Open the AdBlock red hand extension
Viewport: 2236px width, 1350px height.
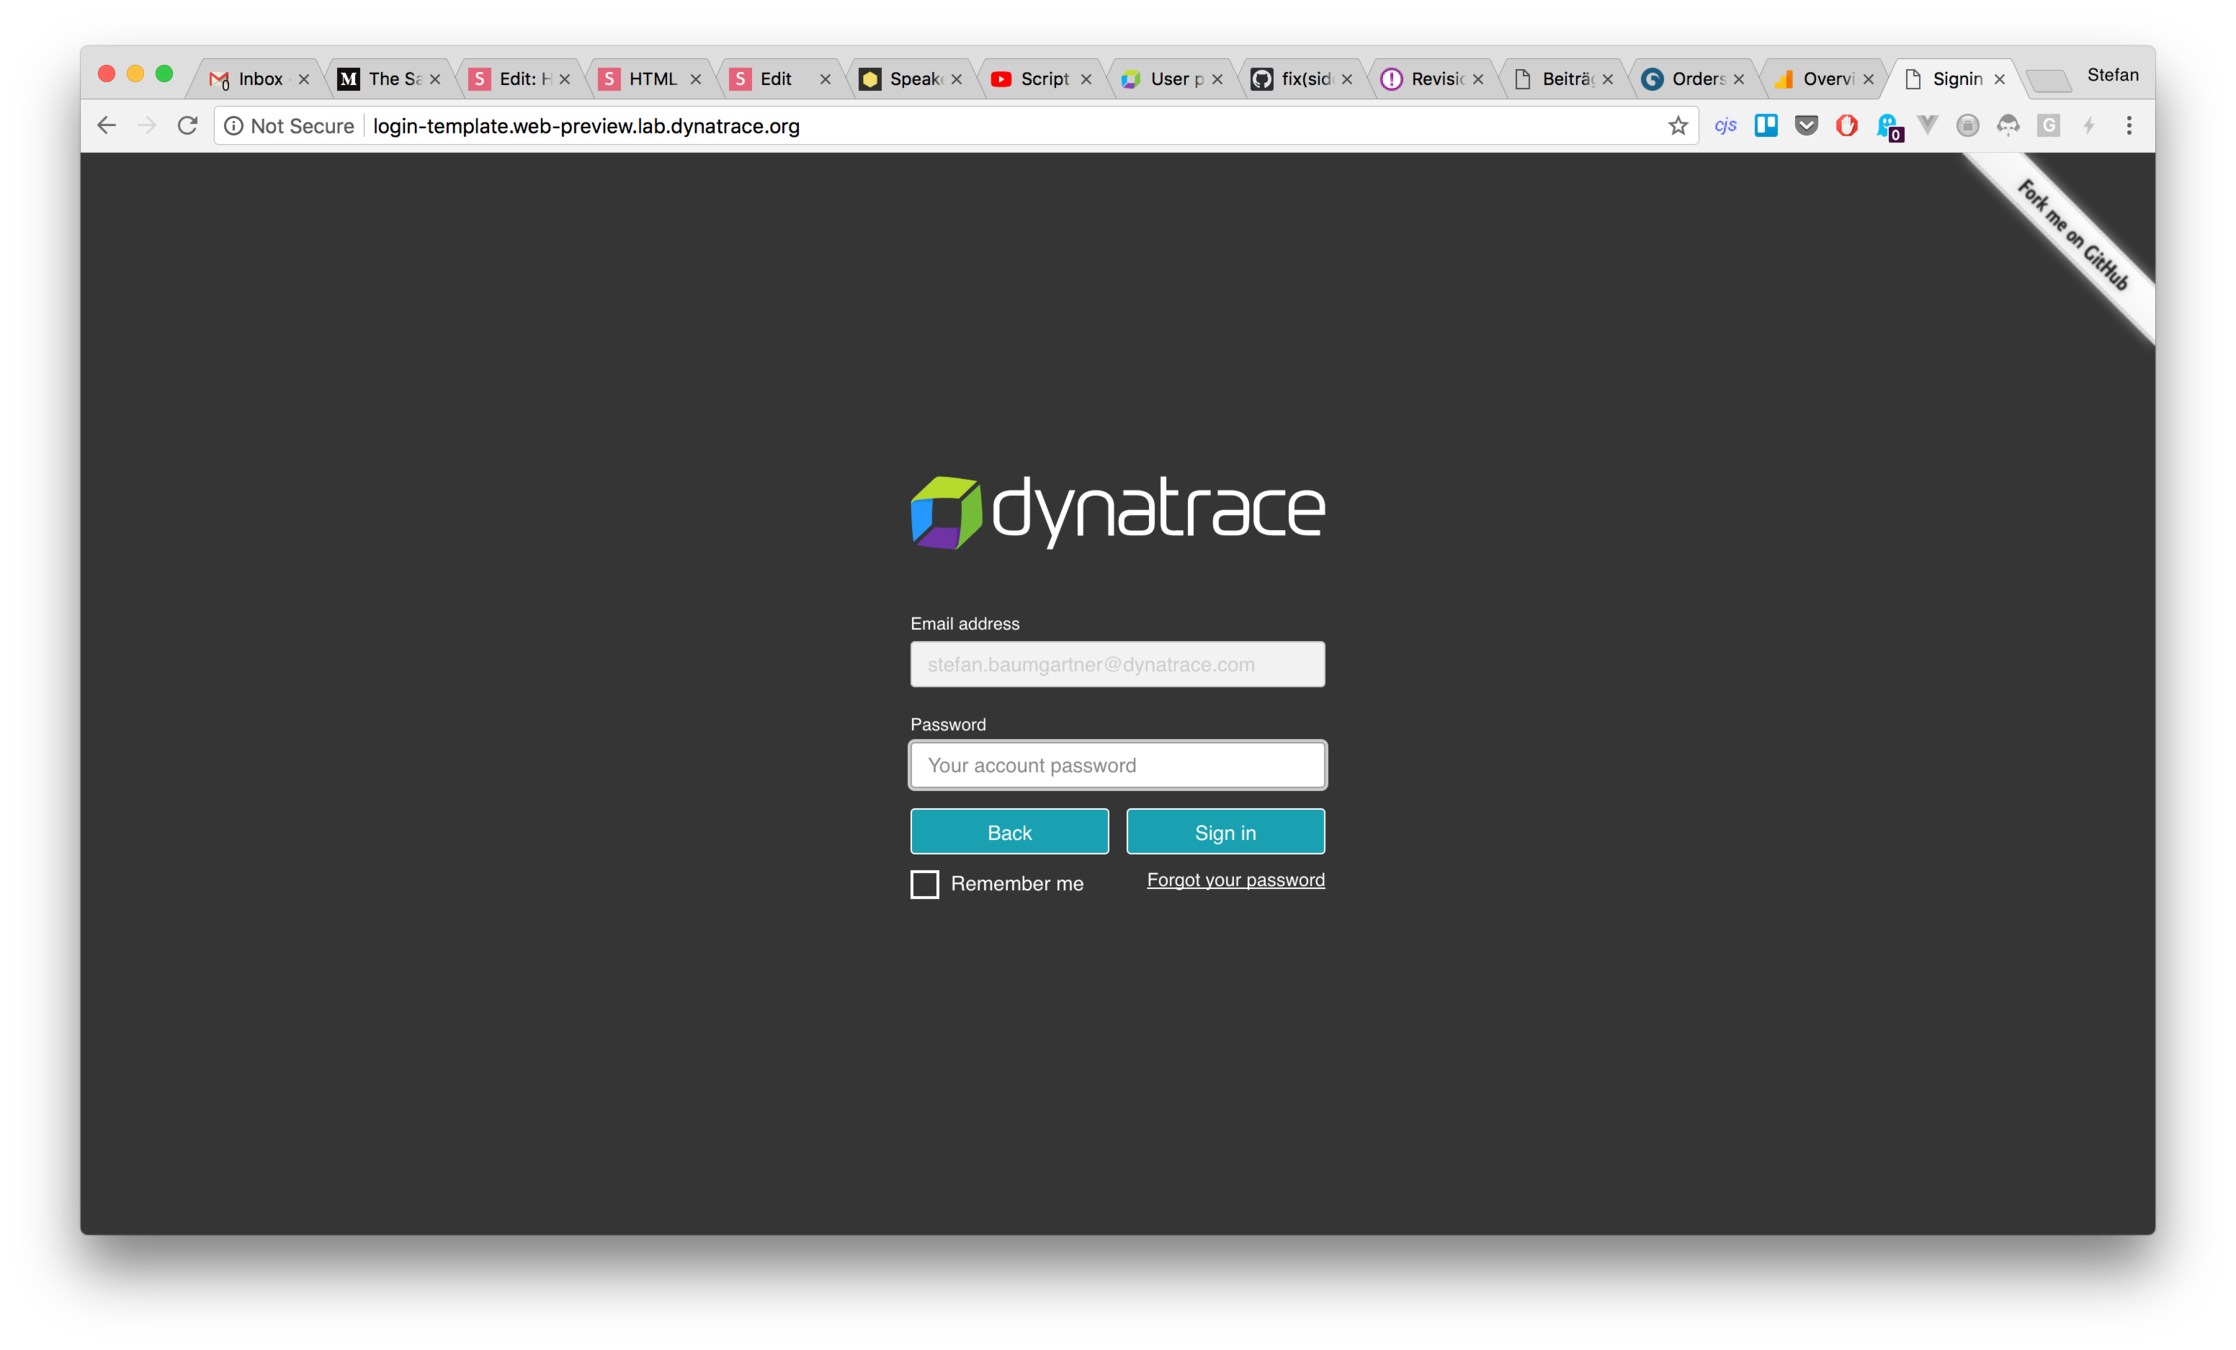1846,125
